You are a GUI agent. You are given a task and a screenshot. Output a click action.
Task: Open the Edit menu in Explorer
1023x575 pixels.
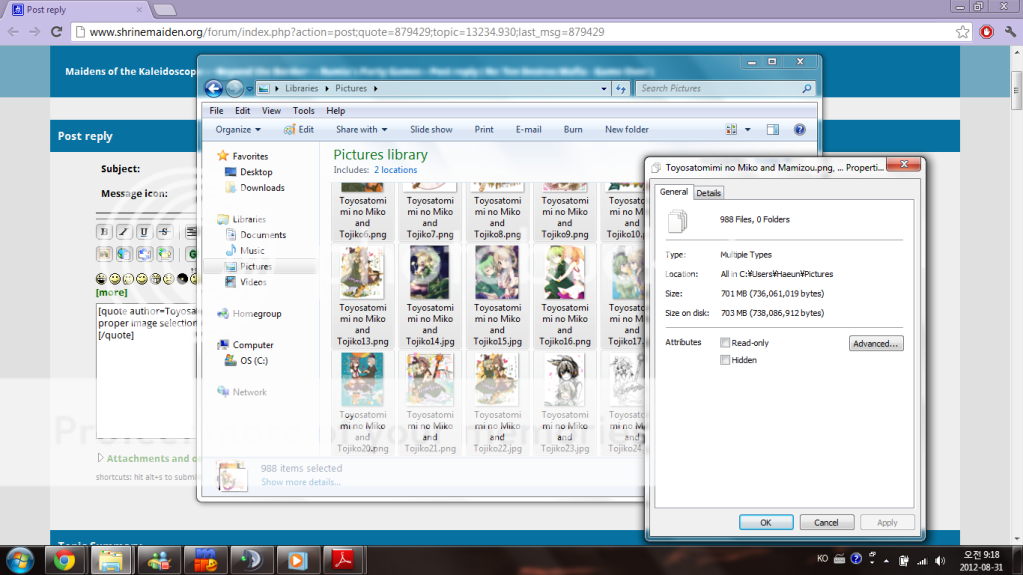click(x=242, y=110)
